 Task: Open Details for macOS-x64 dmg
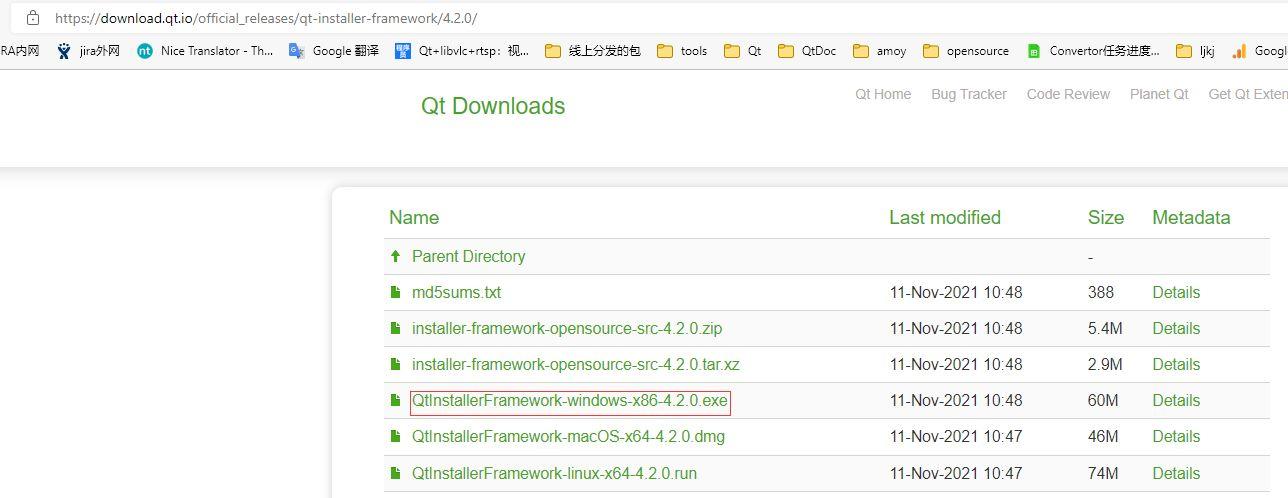(x=1176, y=437)
